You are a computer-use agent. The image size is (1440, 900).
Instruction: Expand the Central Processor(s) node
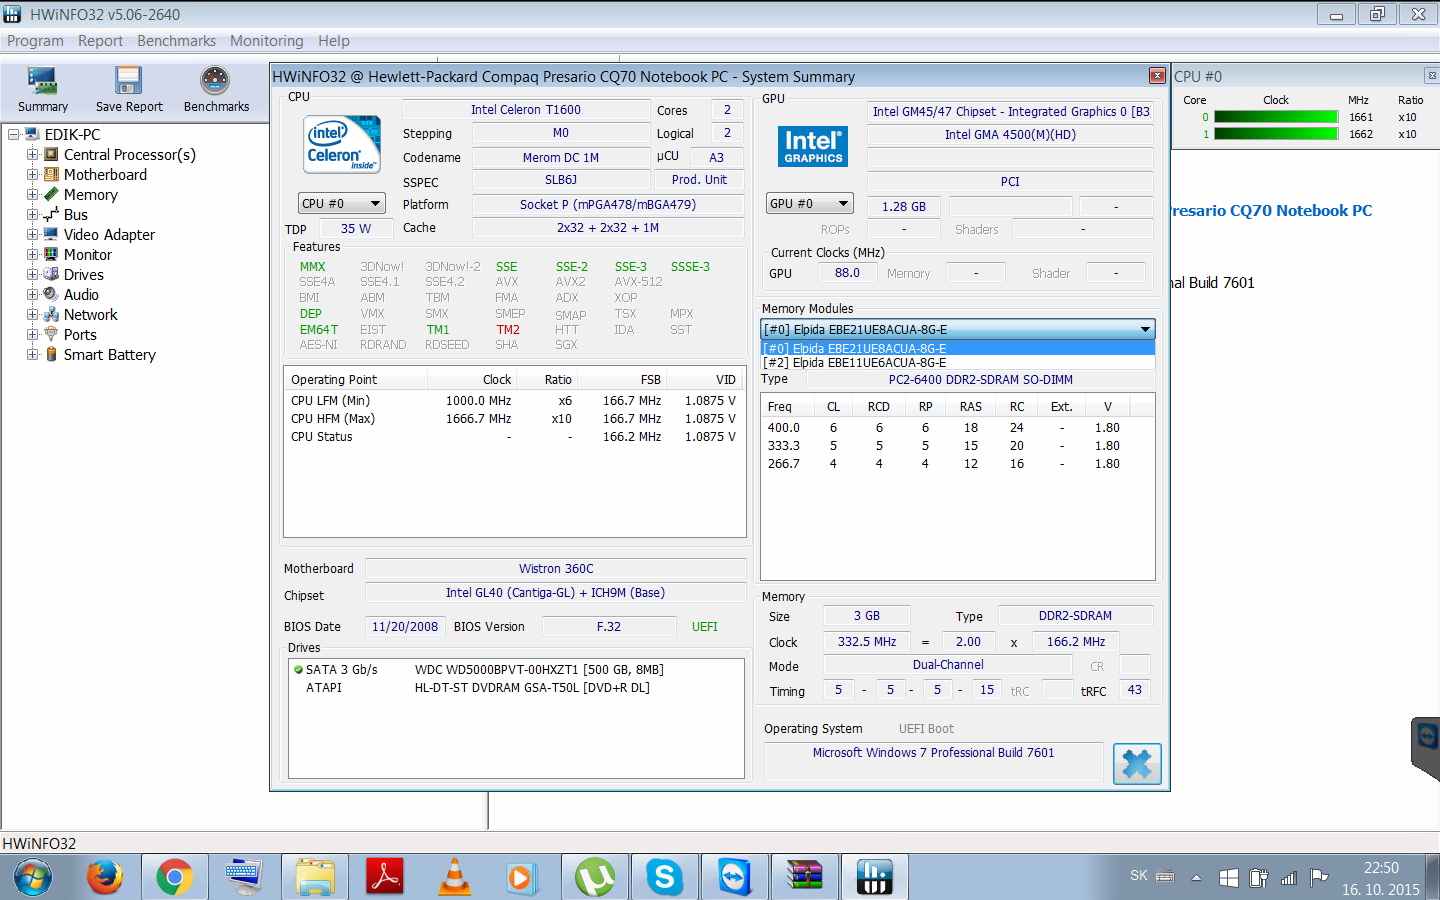[x=32, y=155]
